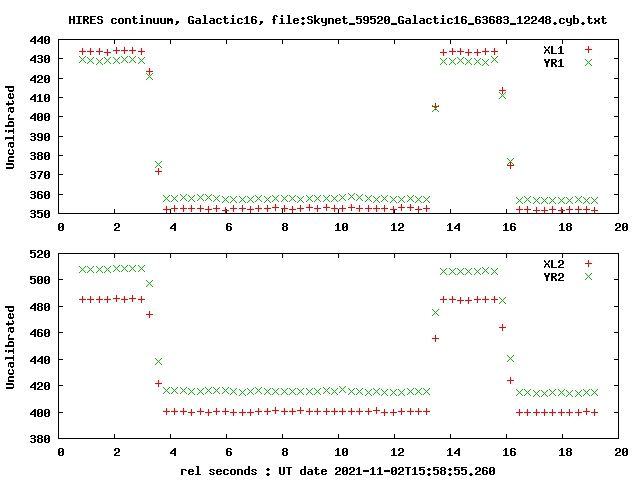Click x-axis tick 12 under the XL2/YR2 plot

397,452
